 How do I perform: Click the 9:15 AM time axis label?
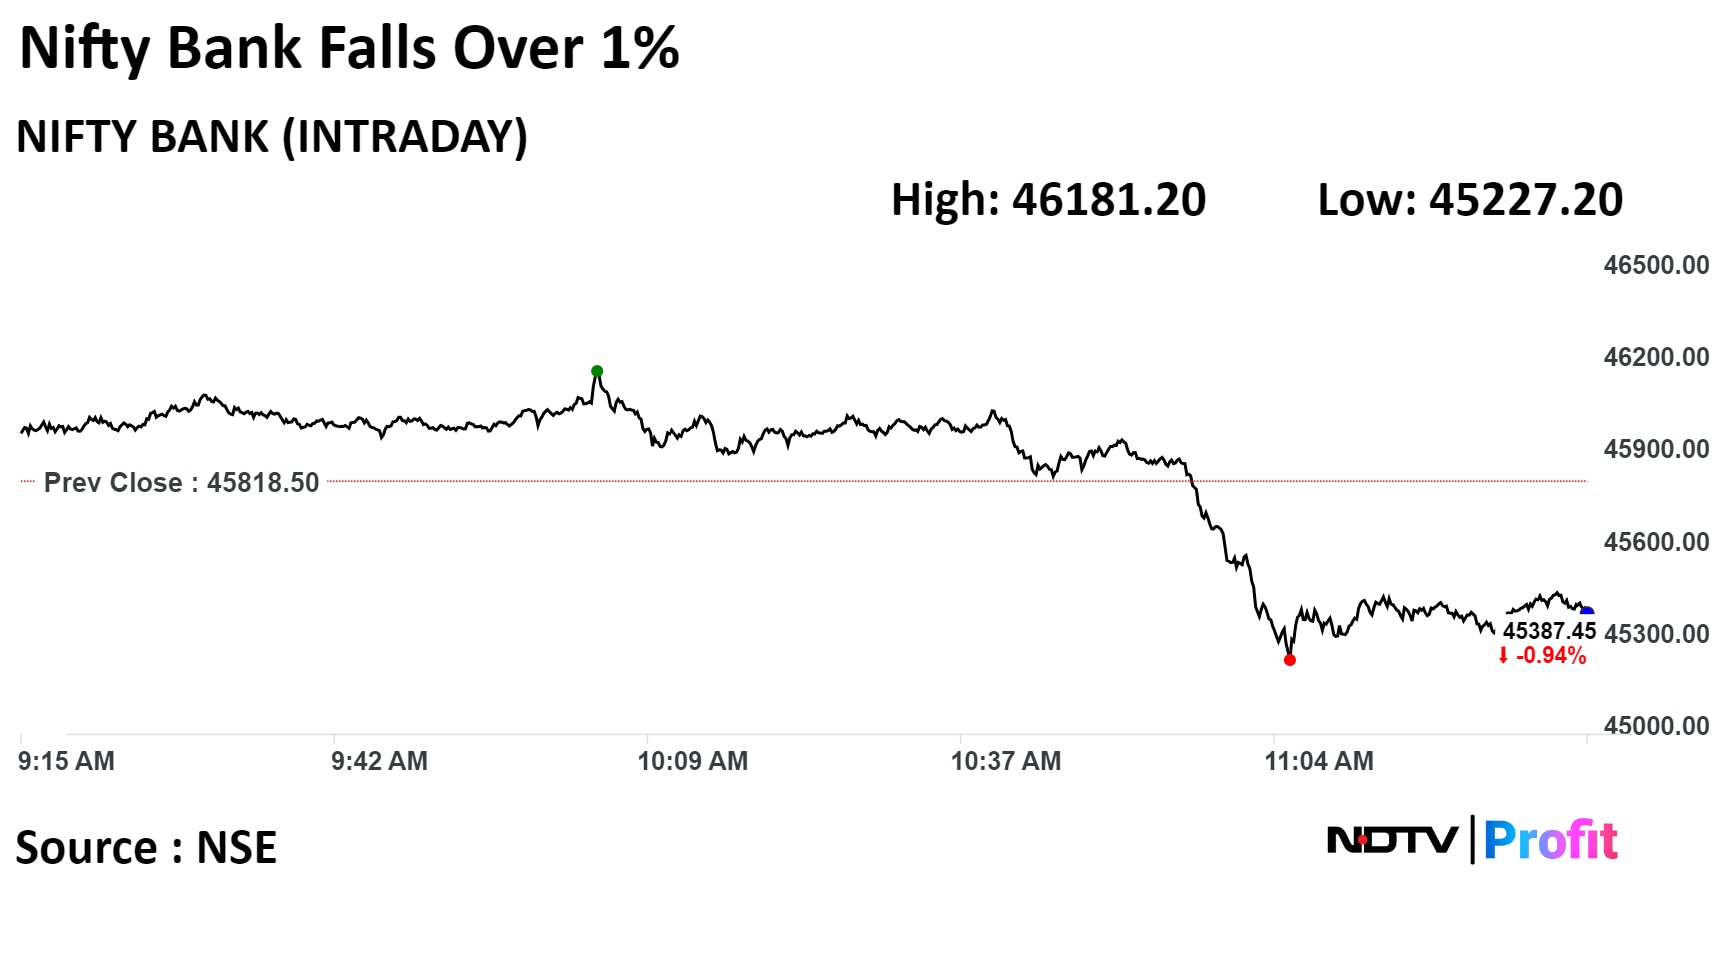[x=66, y=761]
